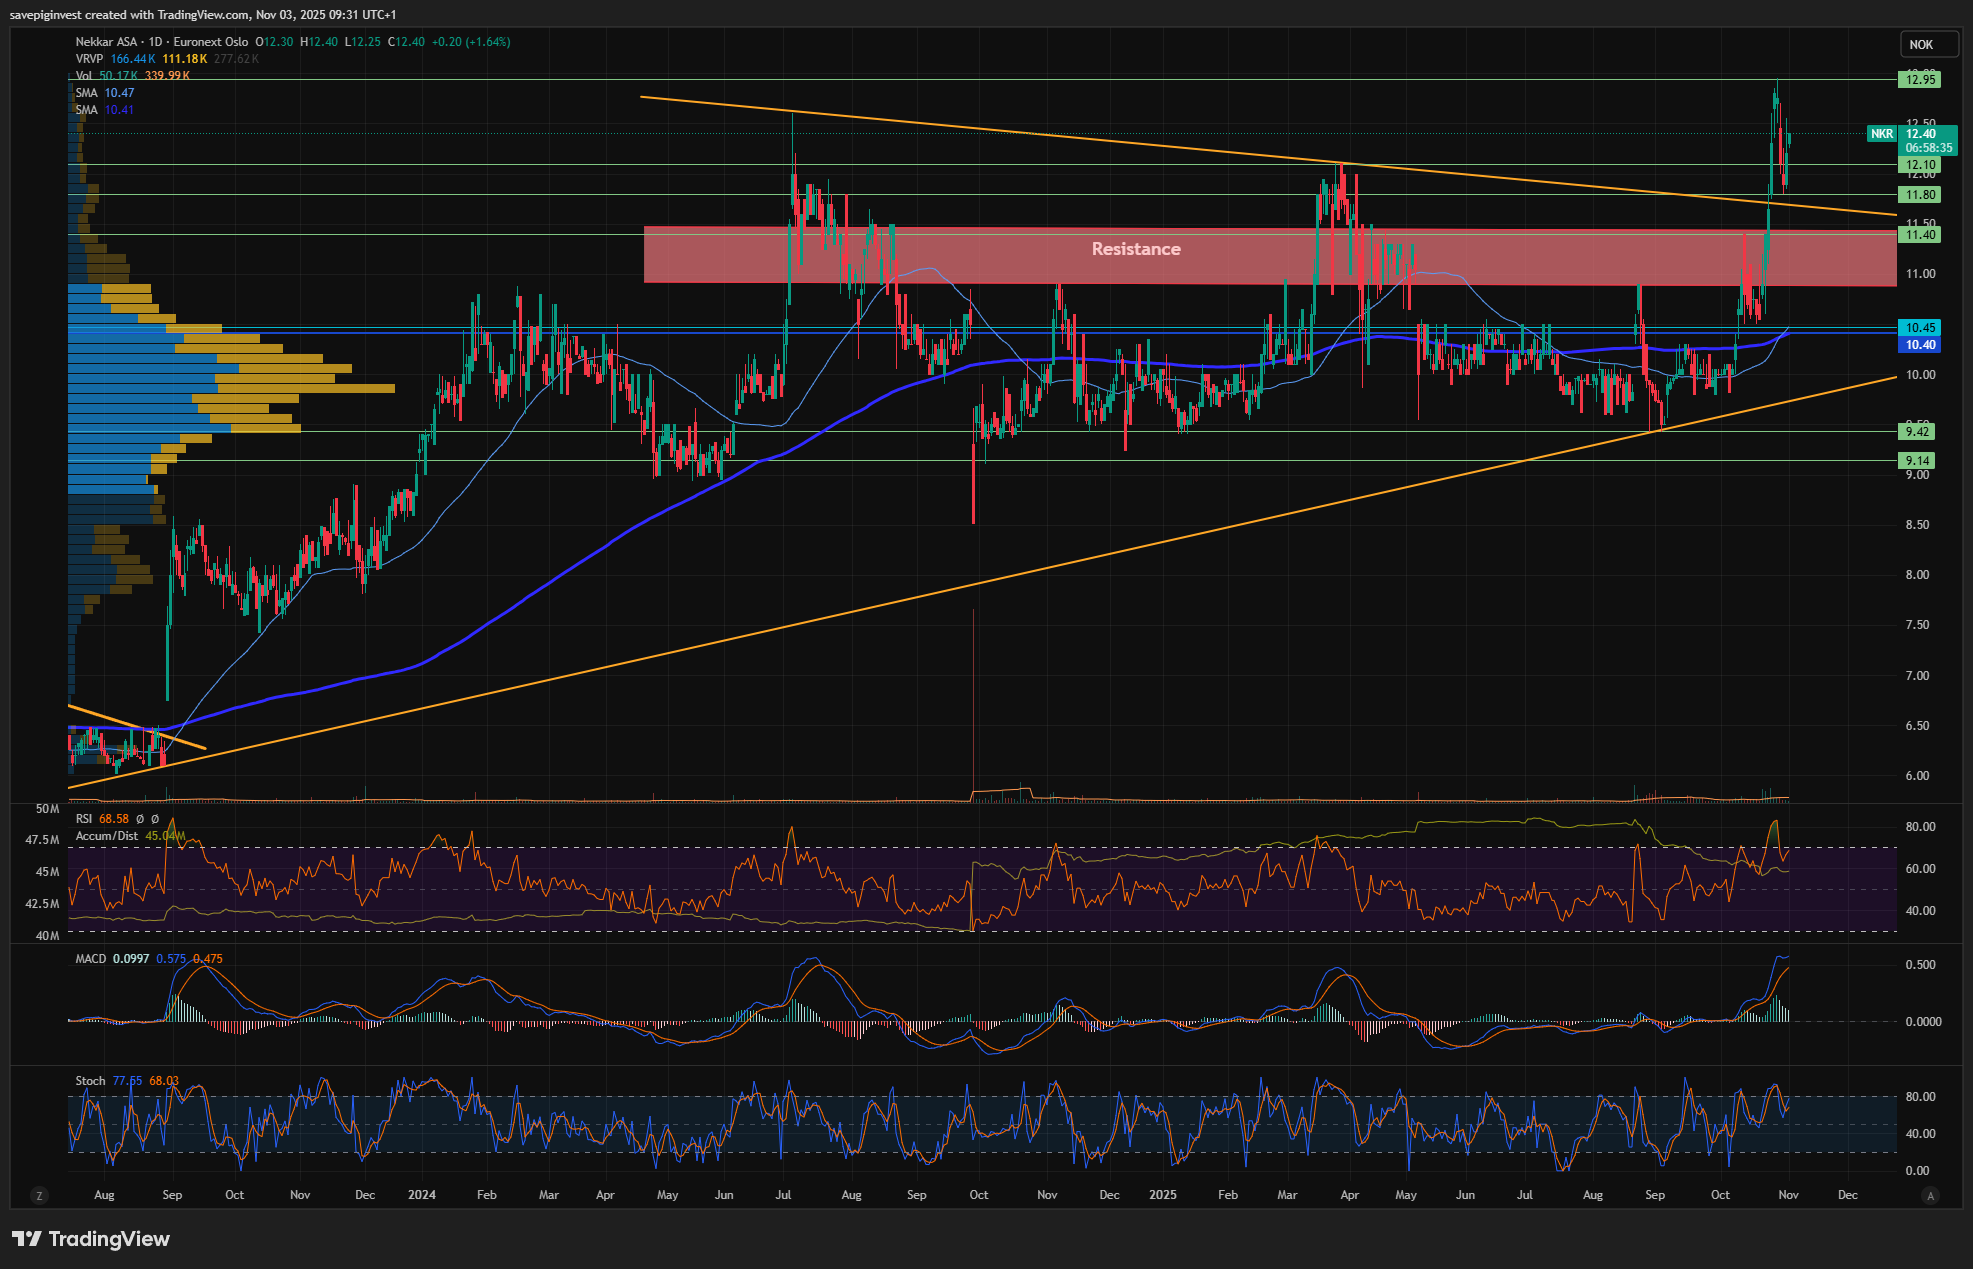Click the RSI indicator legend
Image resolution: width=1973 pixels, height=1269 pixels.
85,819
